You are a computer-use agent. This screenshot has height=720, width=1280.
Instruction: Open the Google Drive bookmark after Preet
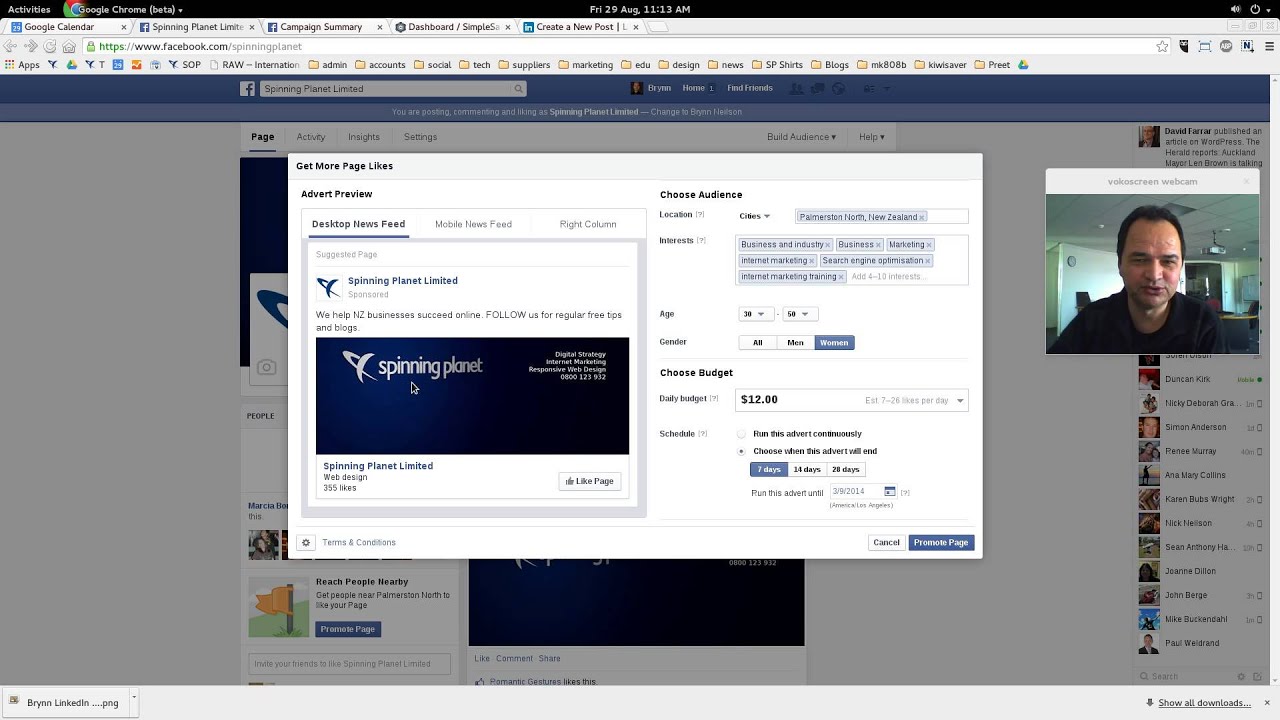click(1023, 65)
